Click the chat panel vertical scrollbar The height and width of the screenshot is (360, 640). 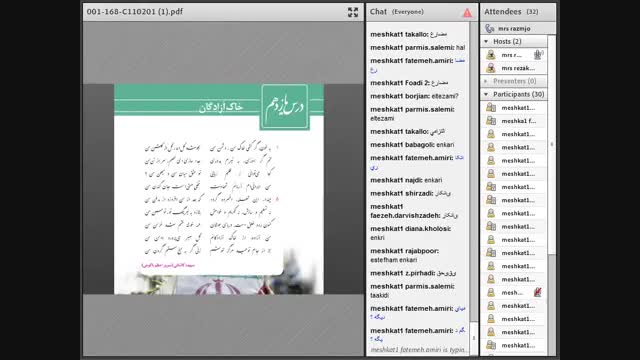pyautogui.click(x=473, y=171)
